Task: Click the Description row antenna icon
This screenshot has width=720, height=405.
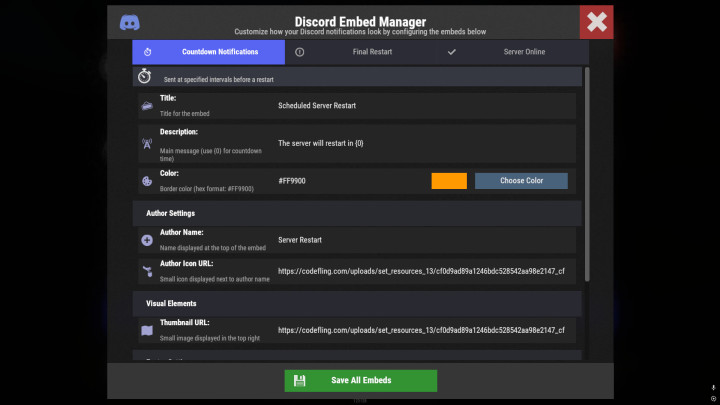Action: coord(147,144)
